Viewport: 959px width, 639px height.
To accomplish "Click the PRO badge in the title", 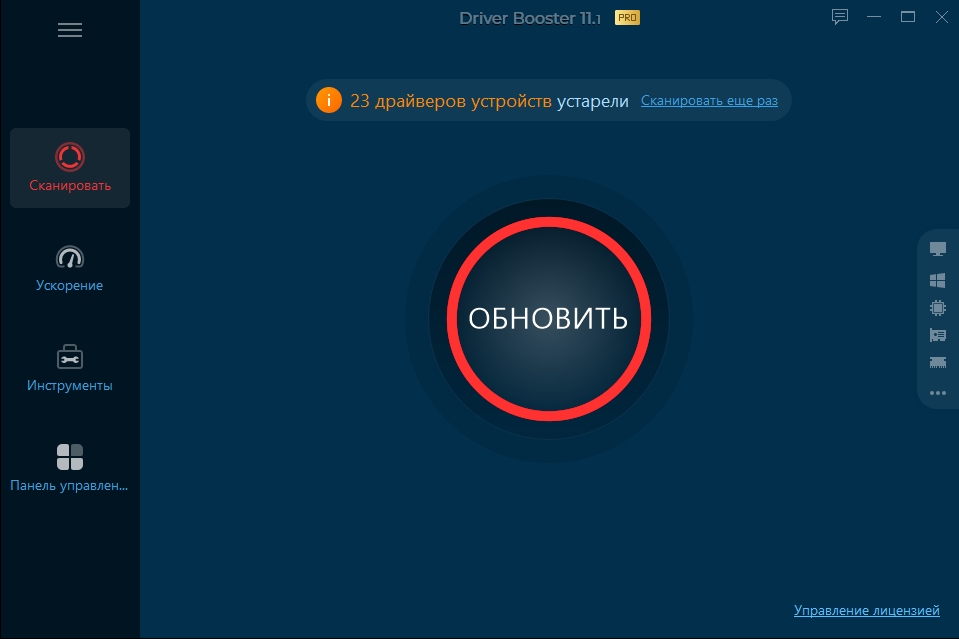I will pos(627,18).
